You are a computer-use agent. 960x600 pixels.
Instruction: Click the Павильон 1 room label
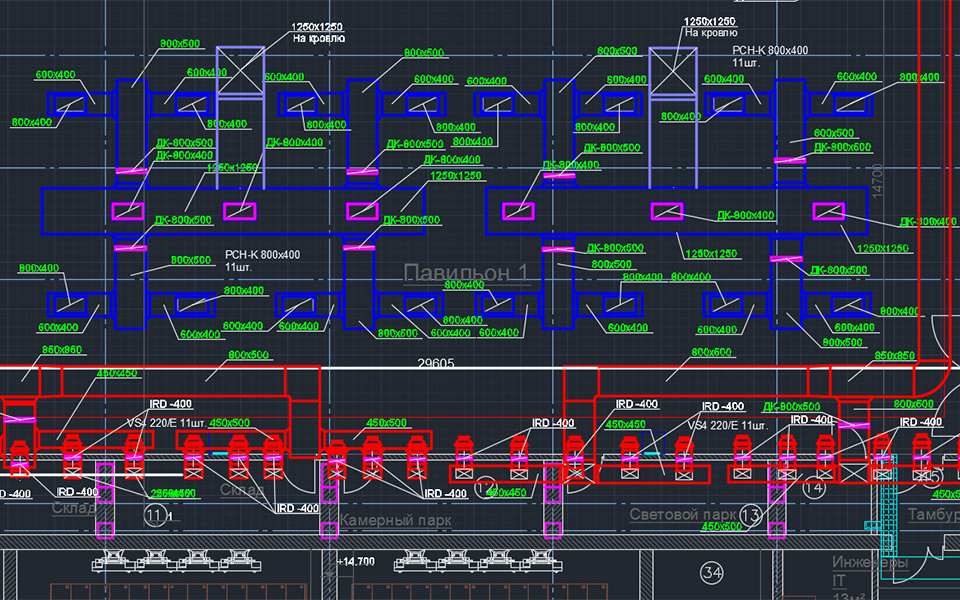[x=465, y=273]
